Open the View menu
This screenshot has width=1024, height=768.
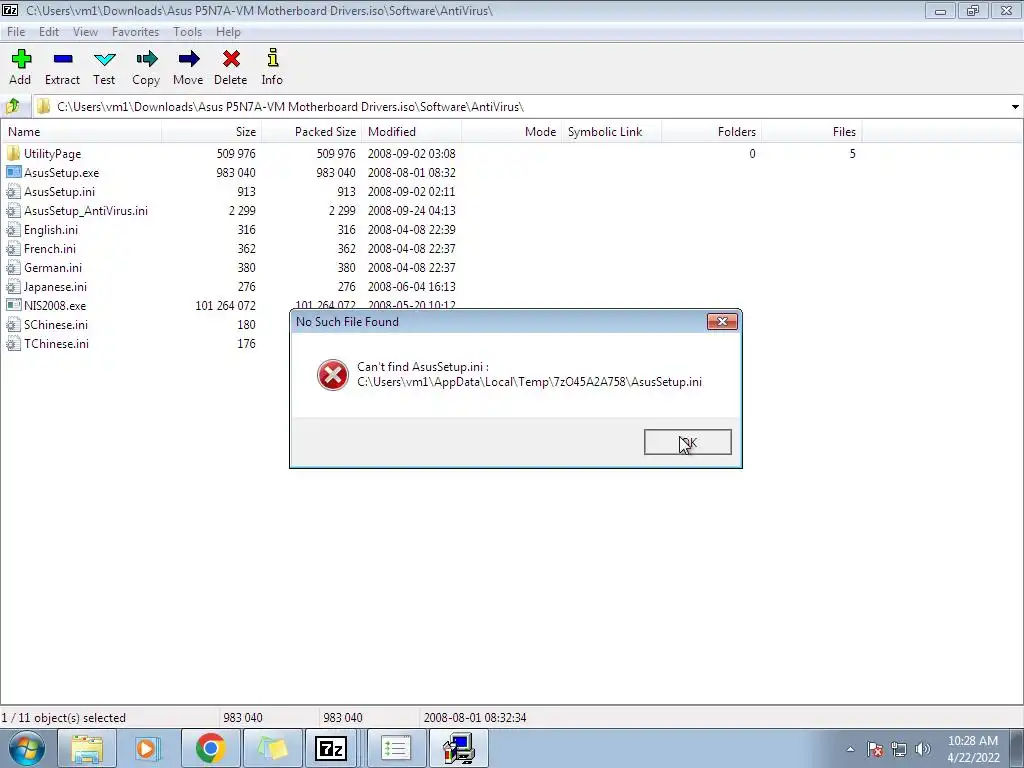pos(85,31)
